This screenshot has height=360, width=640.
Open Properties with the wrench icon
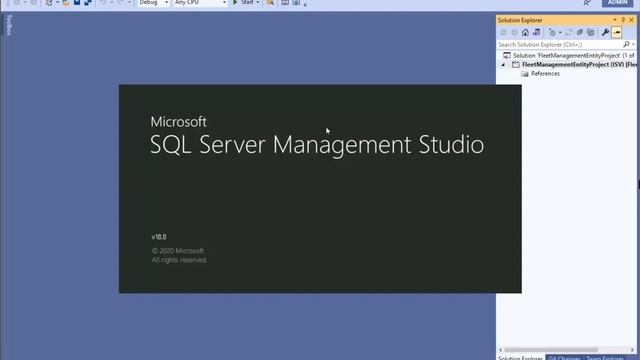pyautogui.click(x=605, y=32)
